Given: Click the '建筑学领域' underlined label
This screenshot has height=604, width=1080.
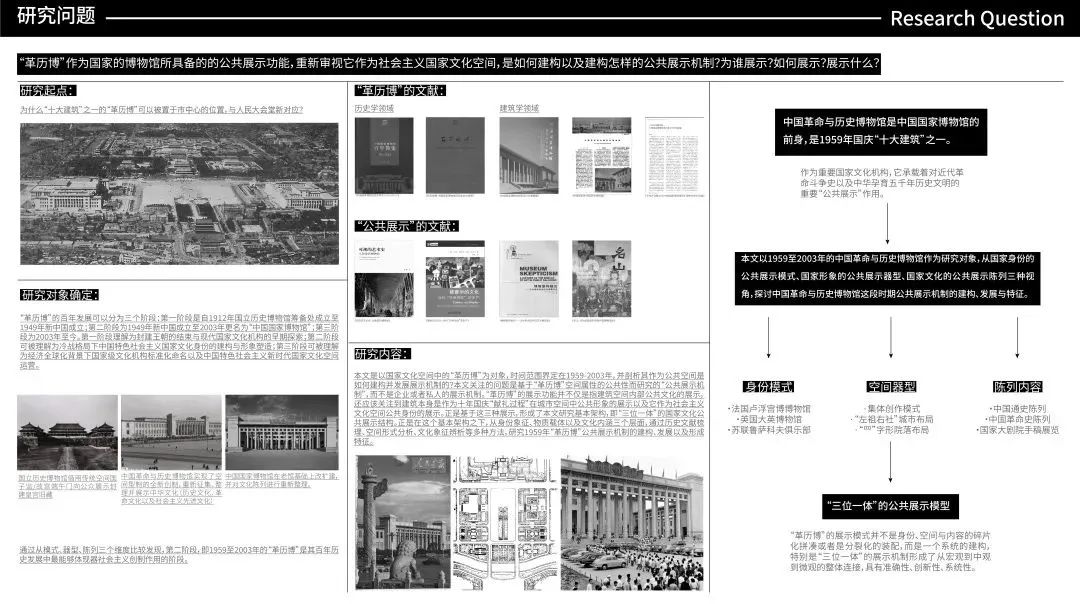Looking at the screenshot, I should (518, 108).
